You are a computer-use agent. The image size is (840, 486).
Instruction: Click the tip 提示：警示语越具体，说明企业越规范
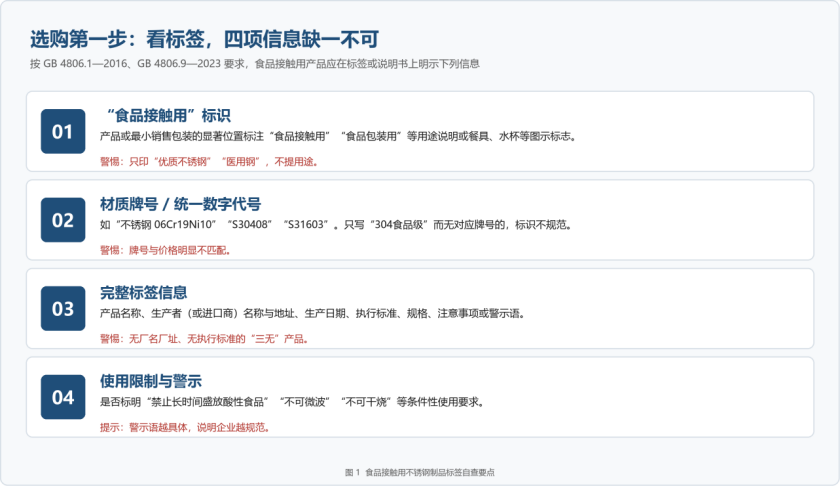185,427
